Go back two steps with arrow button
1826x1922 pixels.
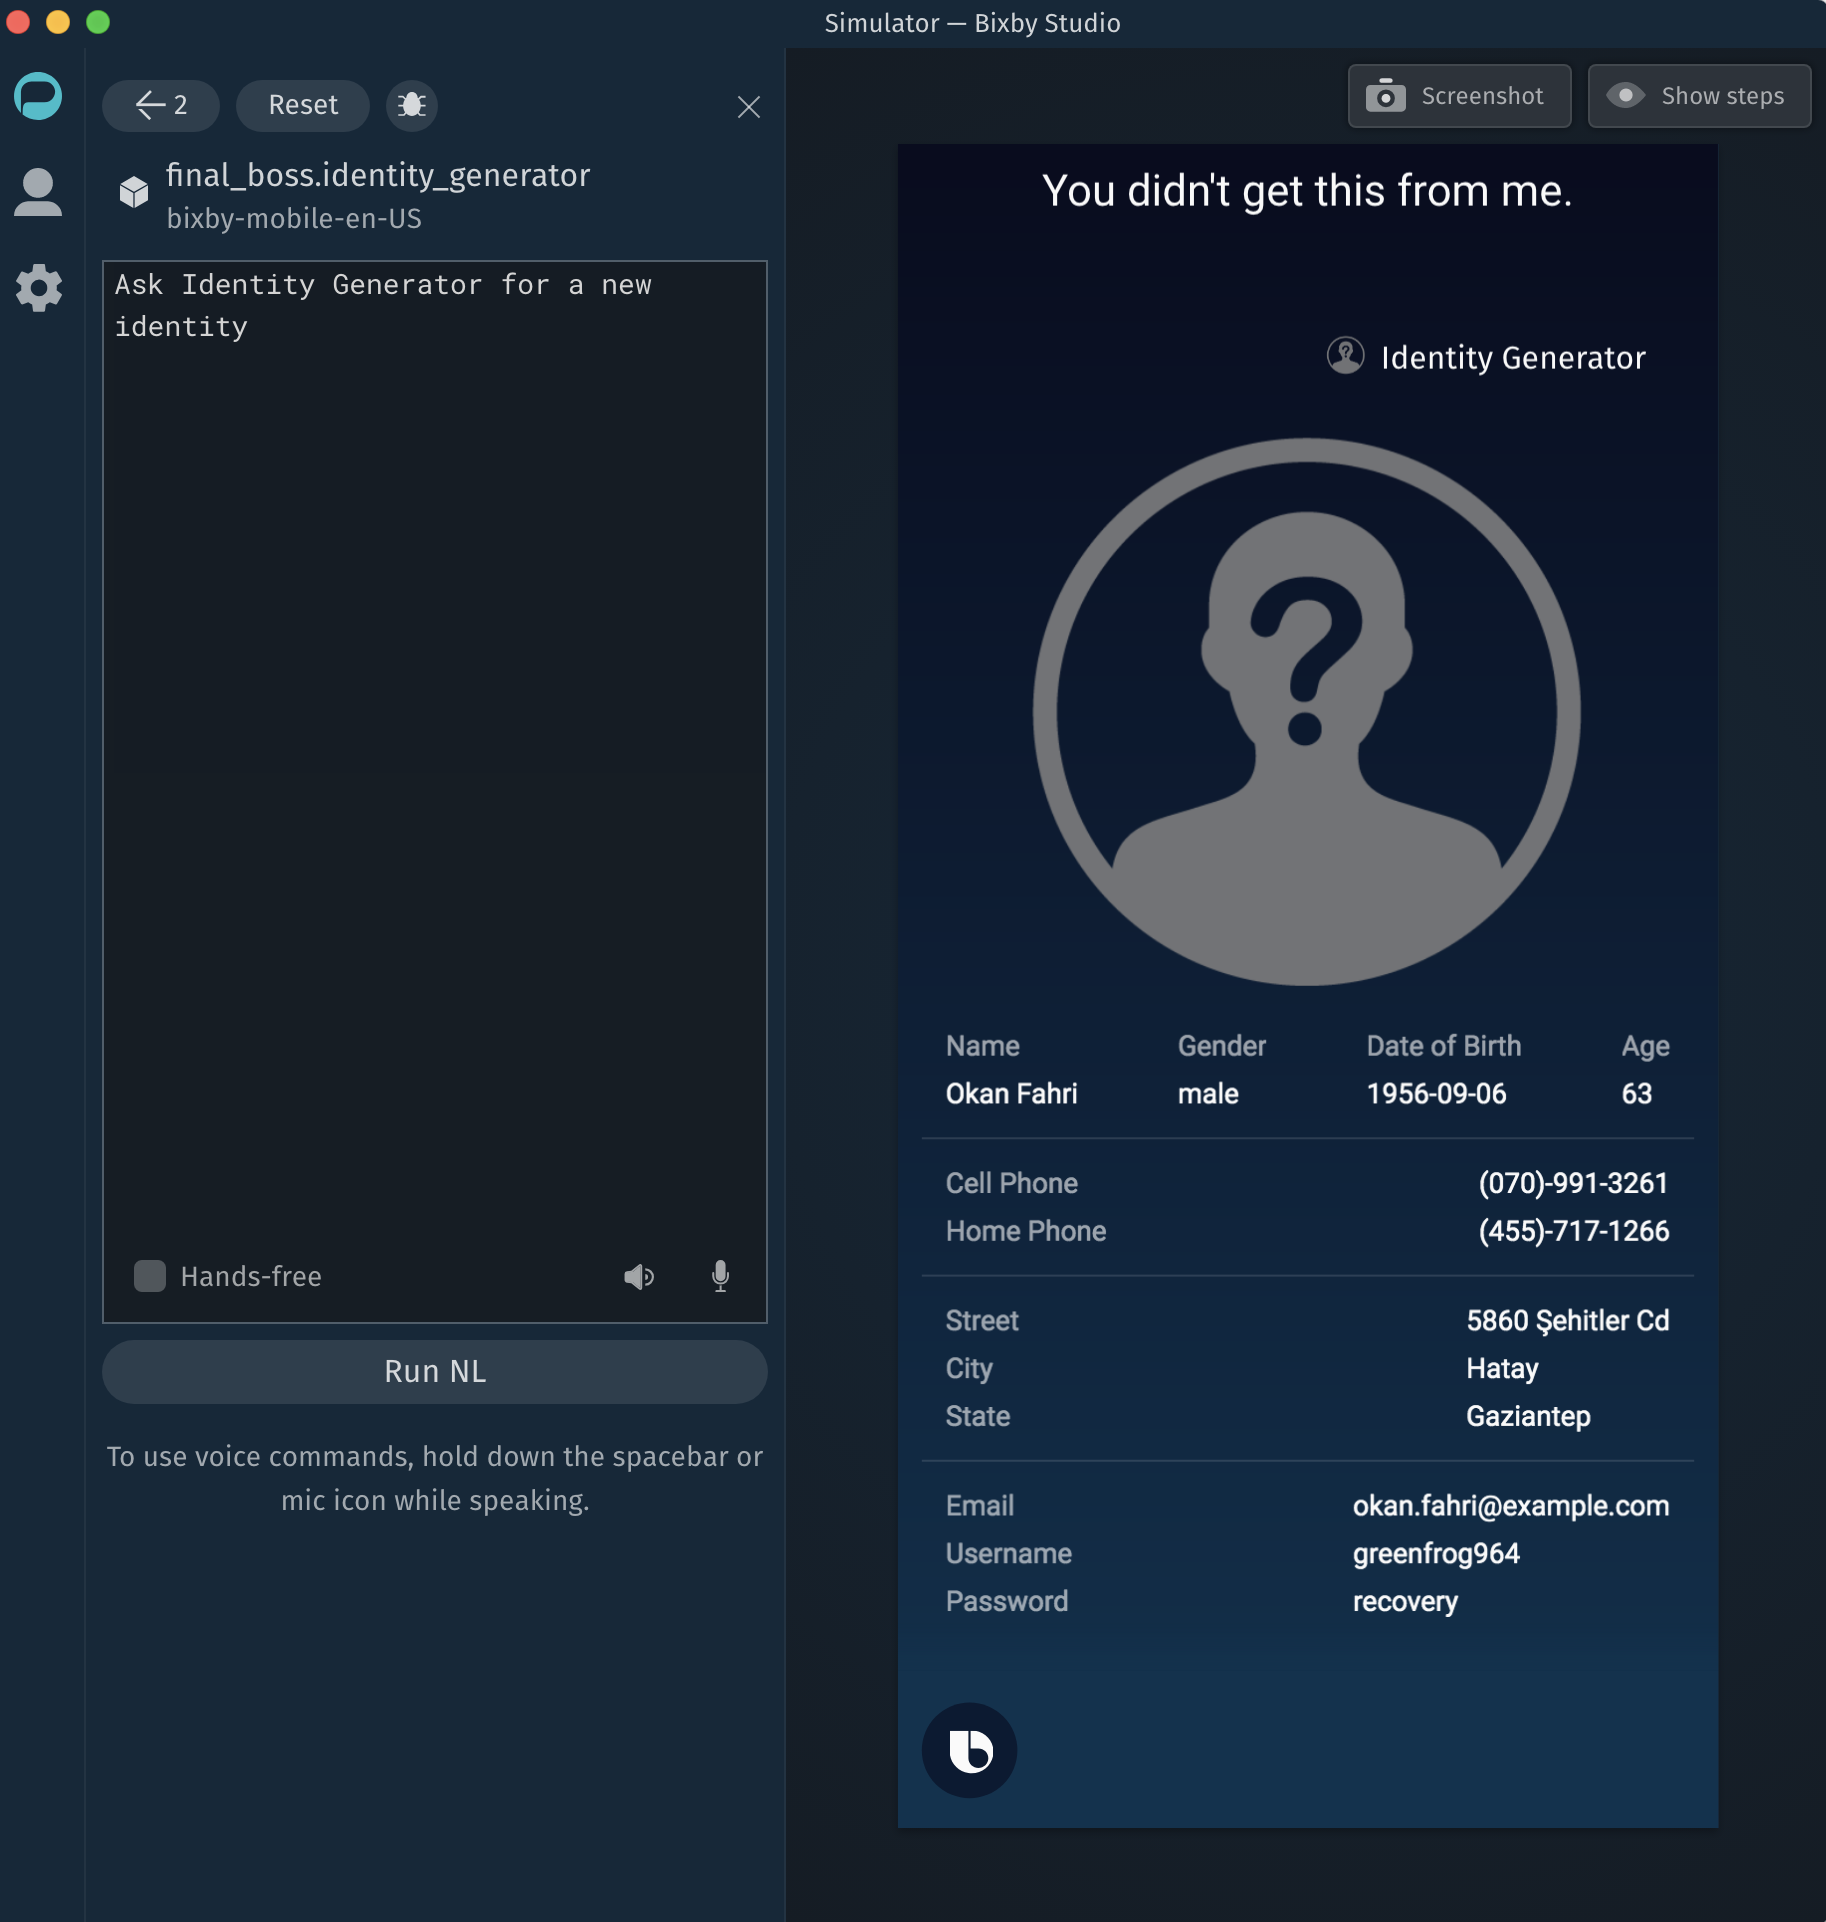pos(161,105)
